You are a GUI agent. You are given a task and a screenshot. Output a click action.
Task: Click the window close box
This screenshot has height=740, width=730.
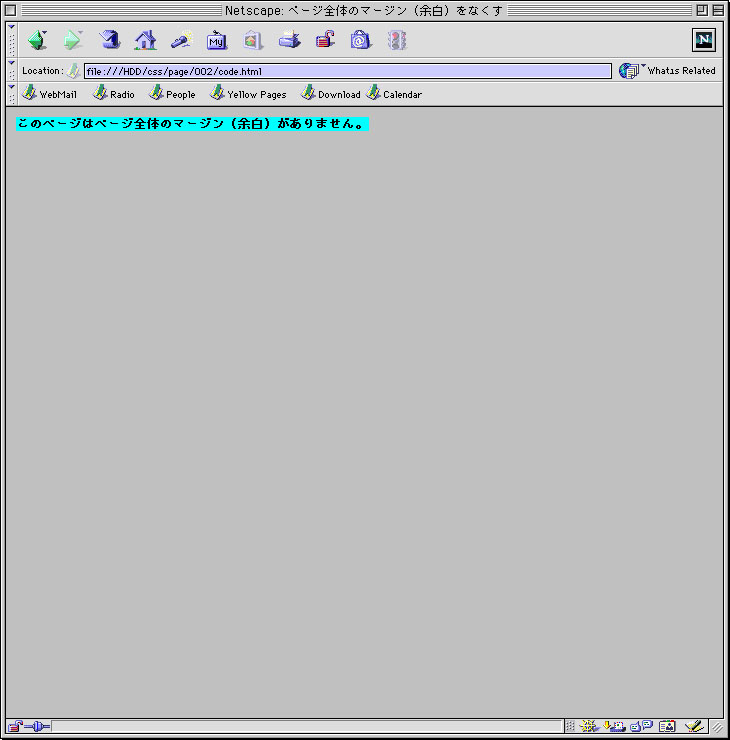[x=10, y=10]
